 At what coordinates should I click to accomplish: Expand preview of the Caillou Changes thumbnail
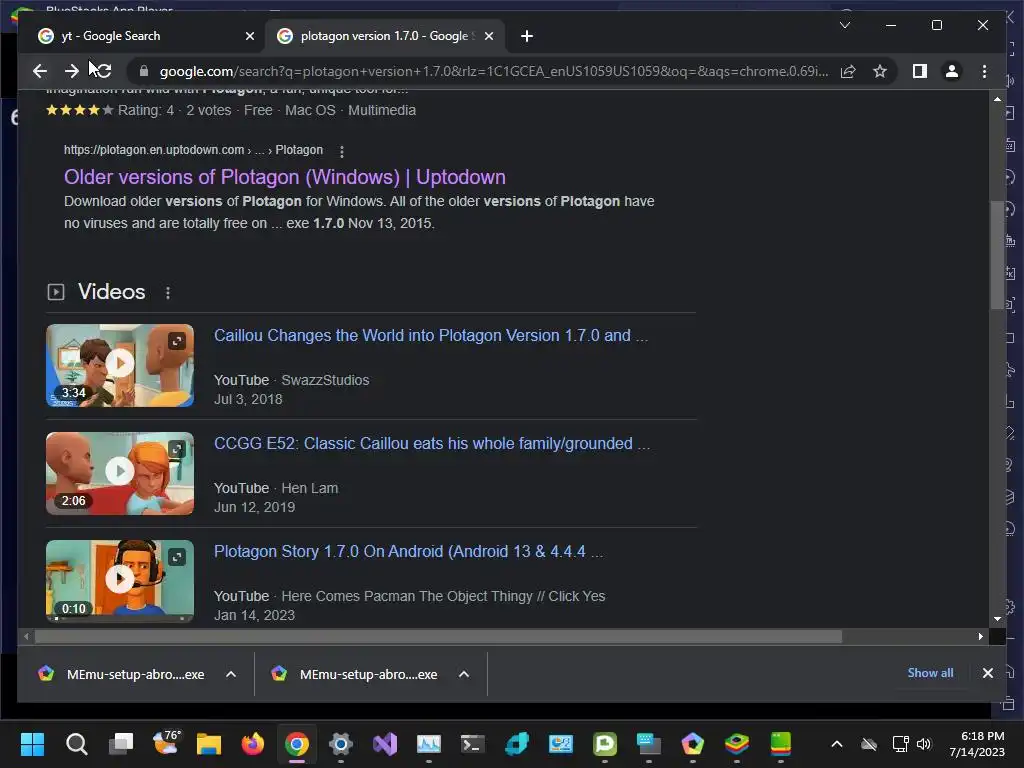coord(177,341)
